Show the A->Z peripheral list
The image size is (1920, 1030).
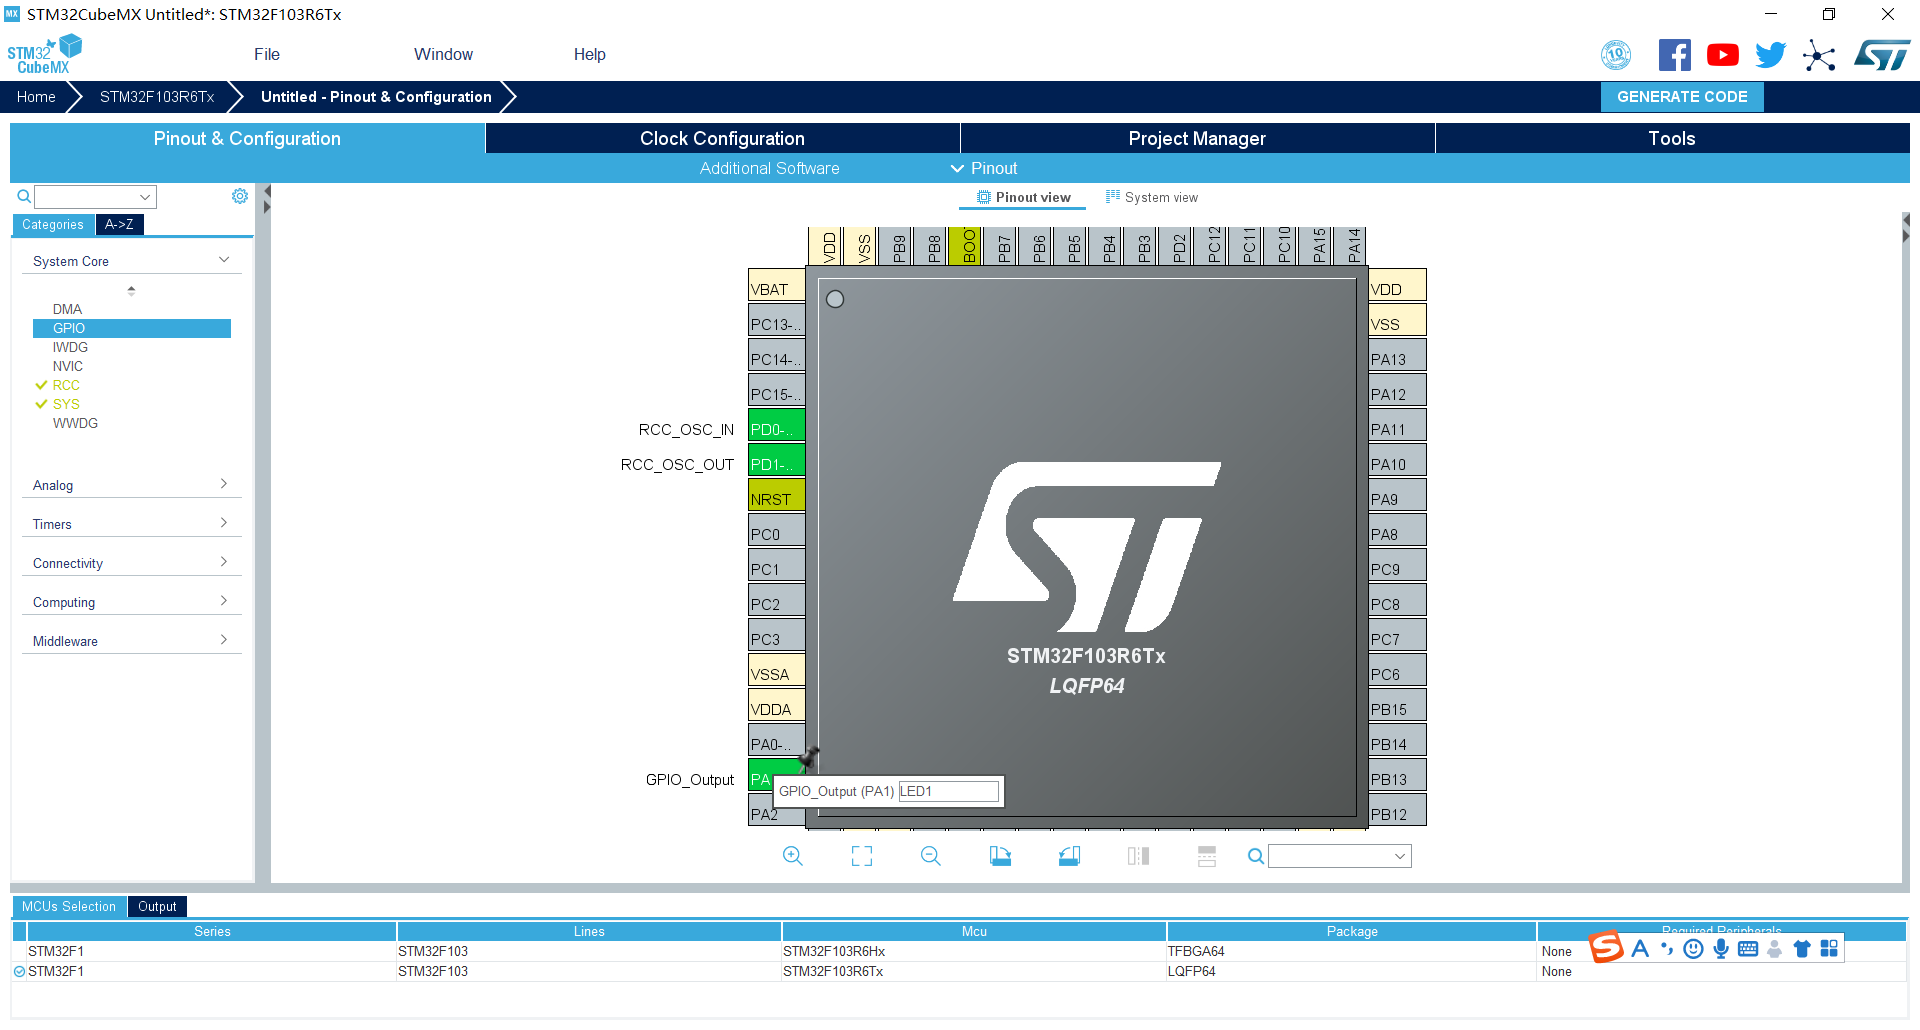119,224
